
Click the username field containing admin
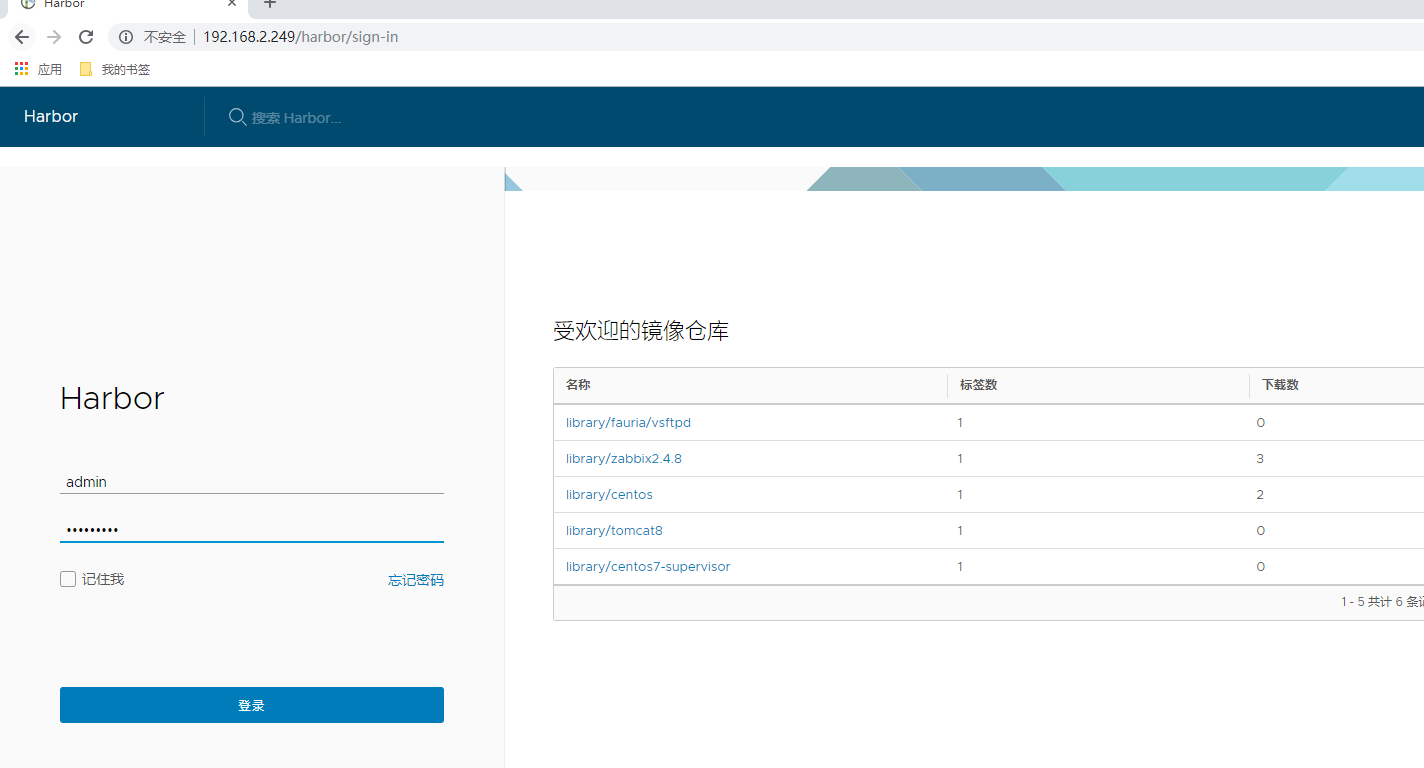tap(252, 482)
